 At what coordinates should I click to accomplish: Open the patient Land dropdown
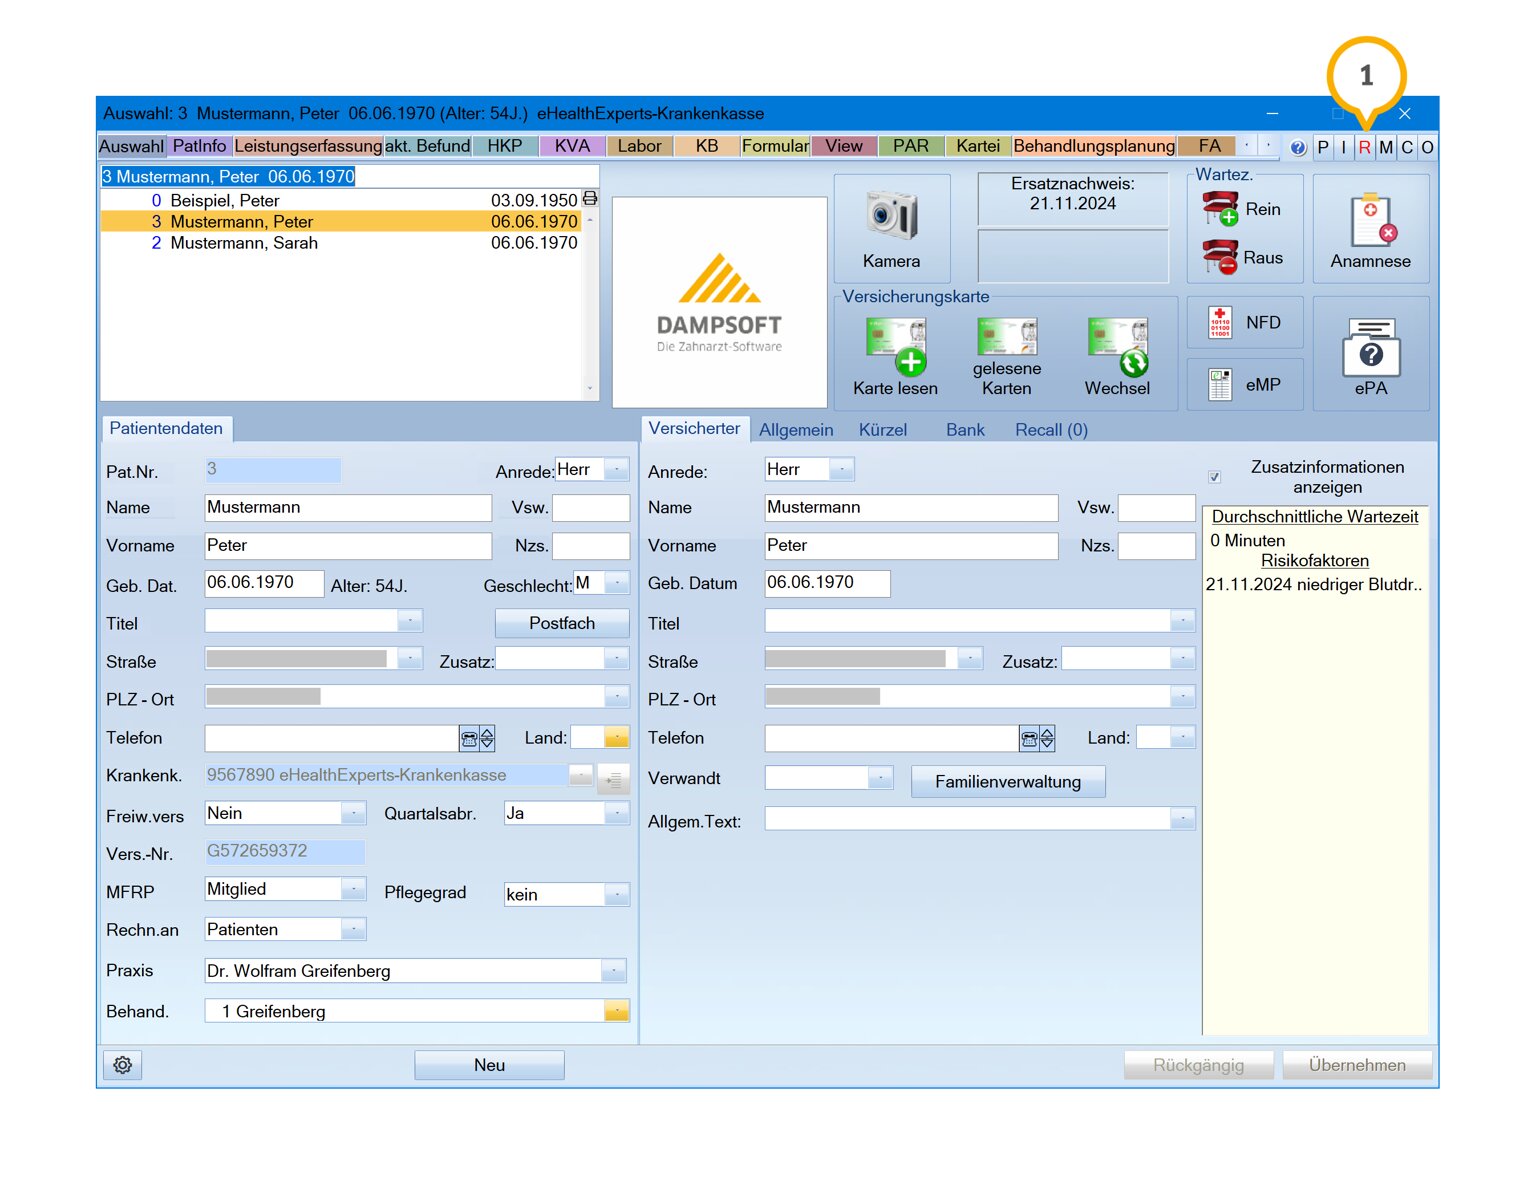617,737
